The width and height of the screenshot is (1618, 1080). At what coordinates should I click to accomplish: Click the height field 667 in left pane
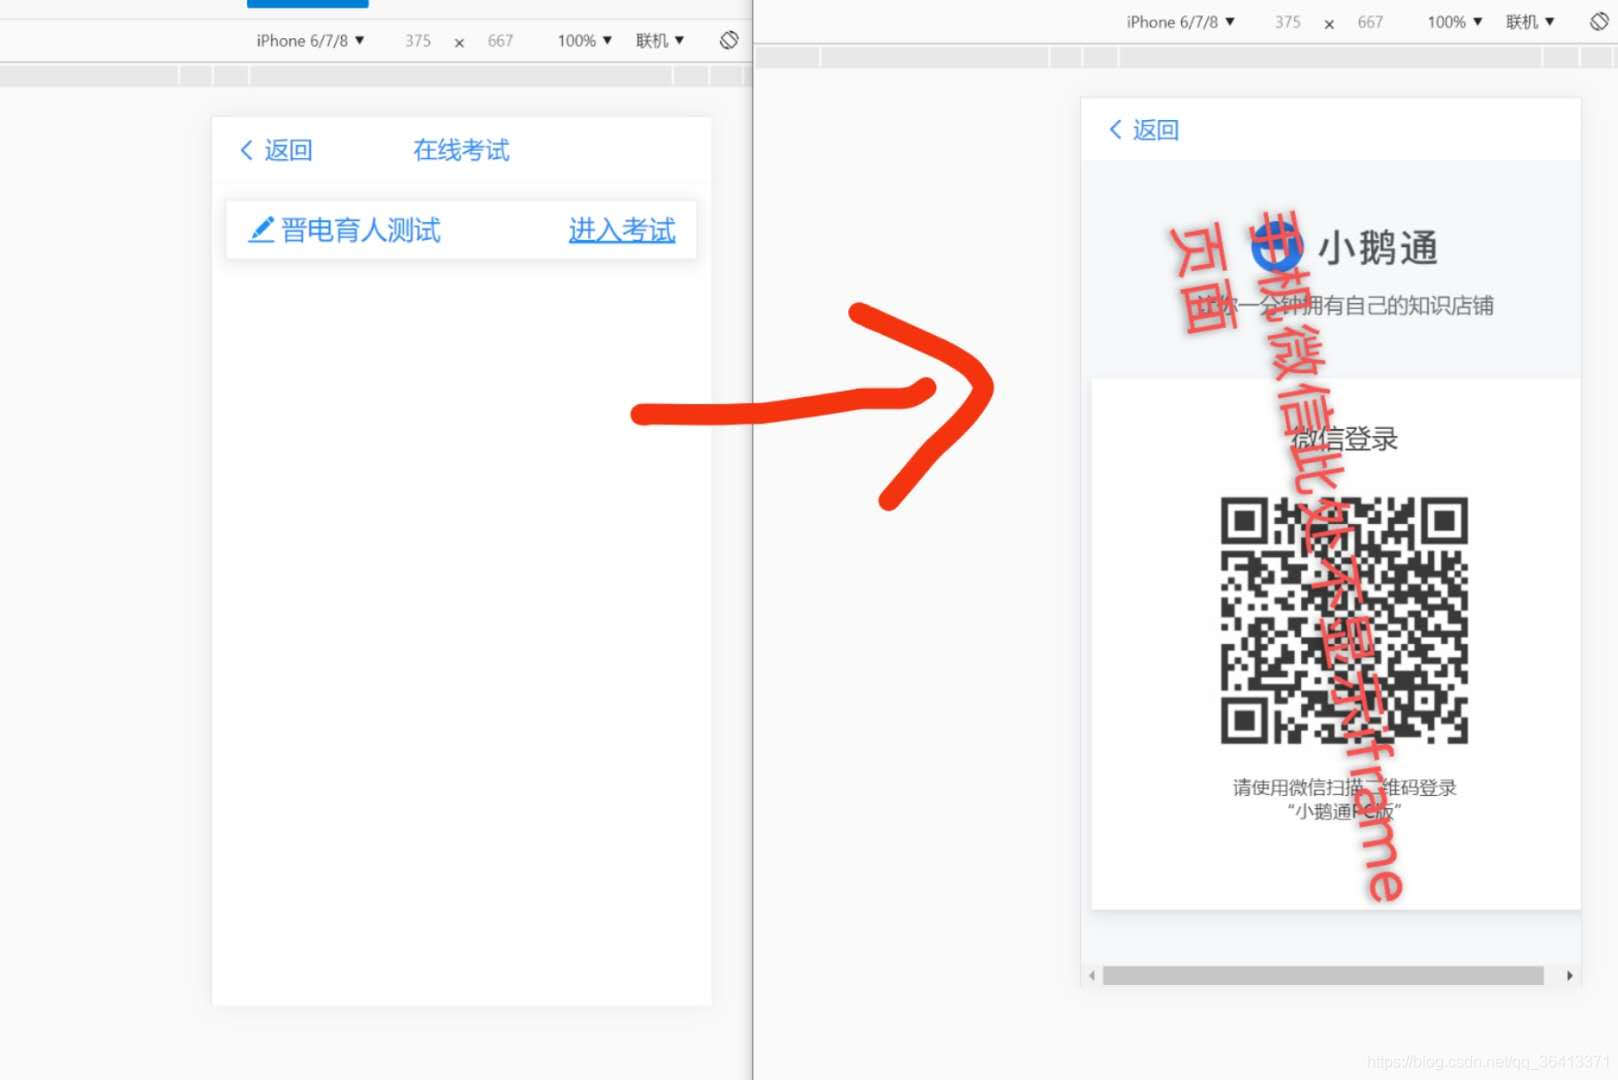500,41
